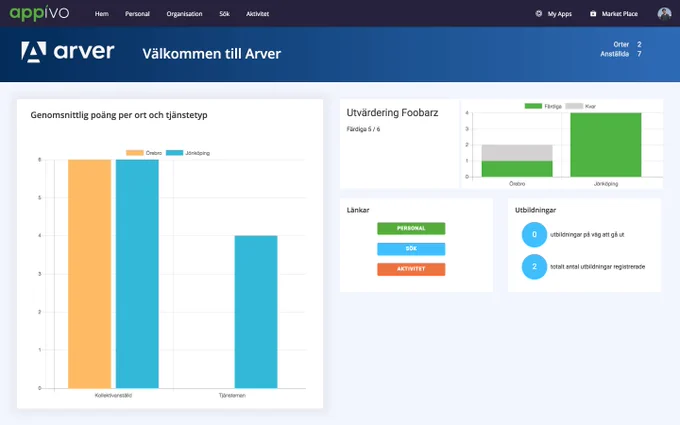This screenshot has height=425, width=680.
Task: Click the green Jönköping bar in Utvärdering chart
Action: pyautogui.click(x=605, y=144)
